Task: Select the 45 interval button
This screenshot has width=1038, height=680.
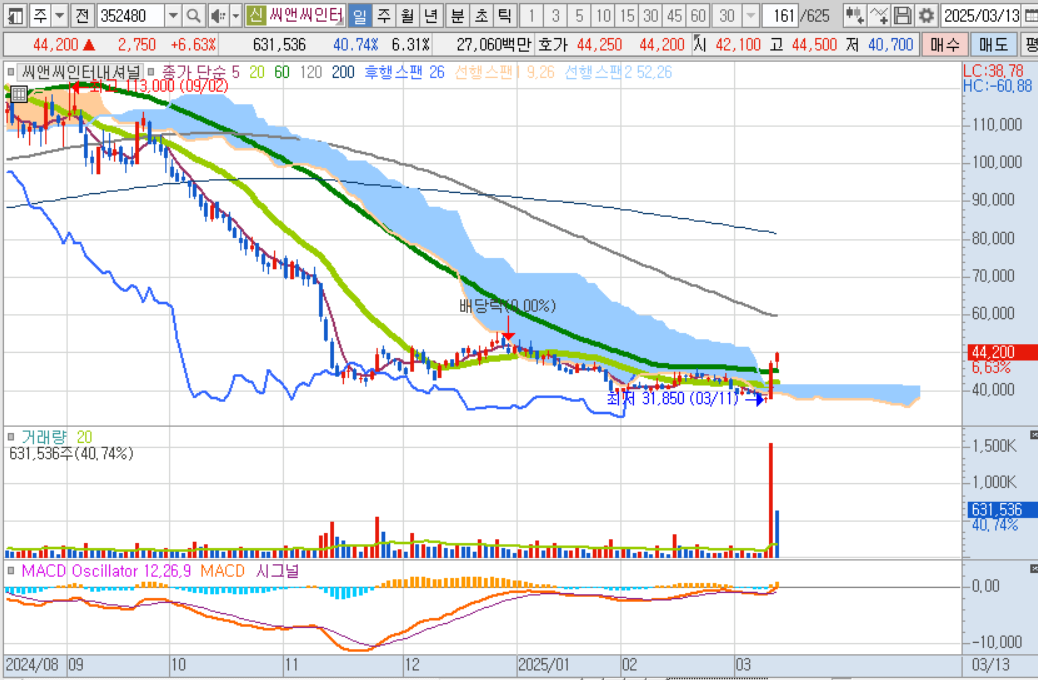Action: point(675,15)
